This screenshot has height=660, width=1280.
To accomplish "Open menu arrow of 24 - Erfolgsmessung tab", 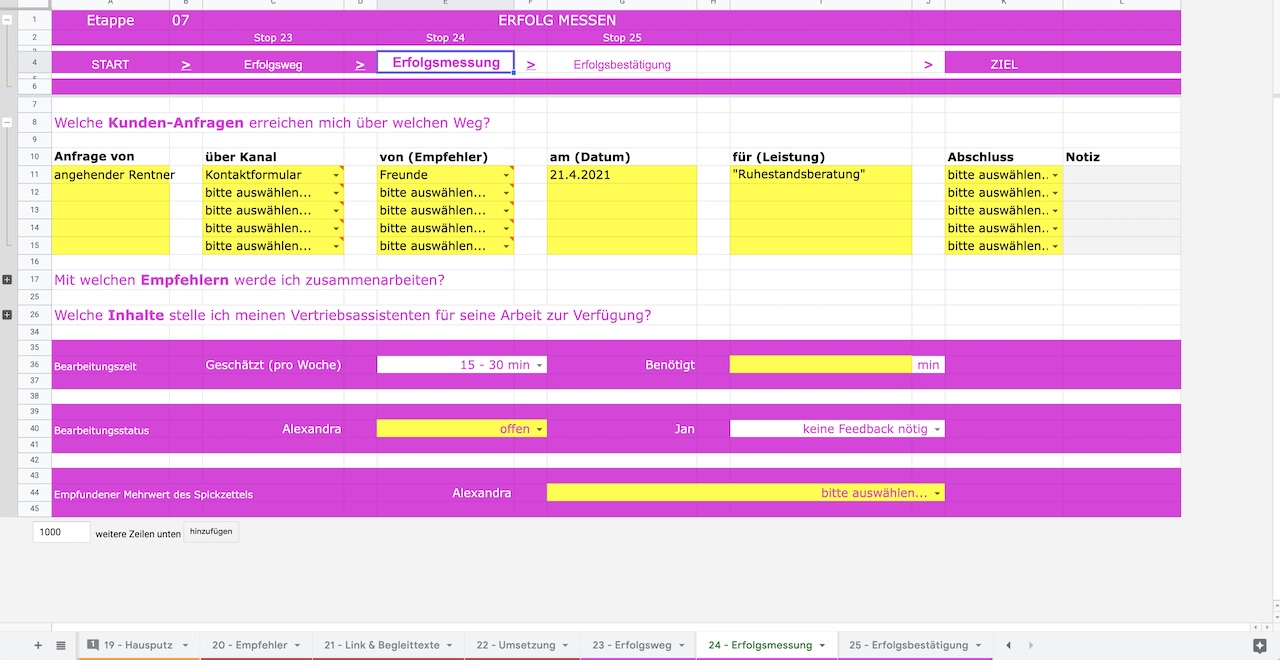I will coord(822,646).
